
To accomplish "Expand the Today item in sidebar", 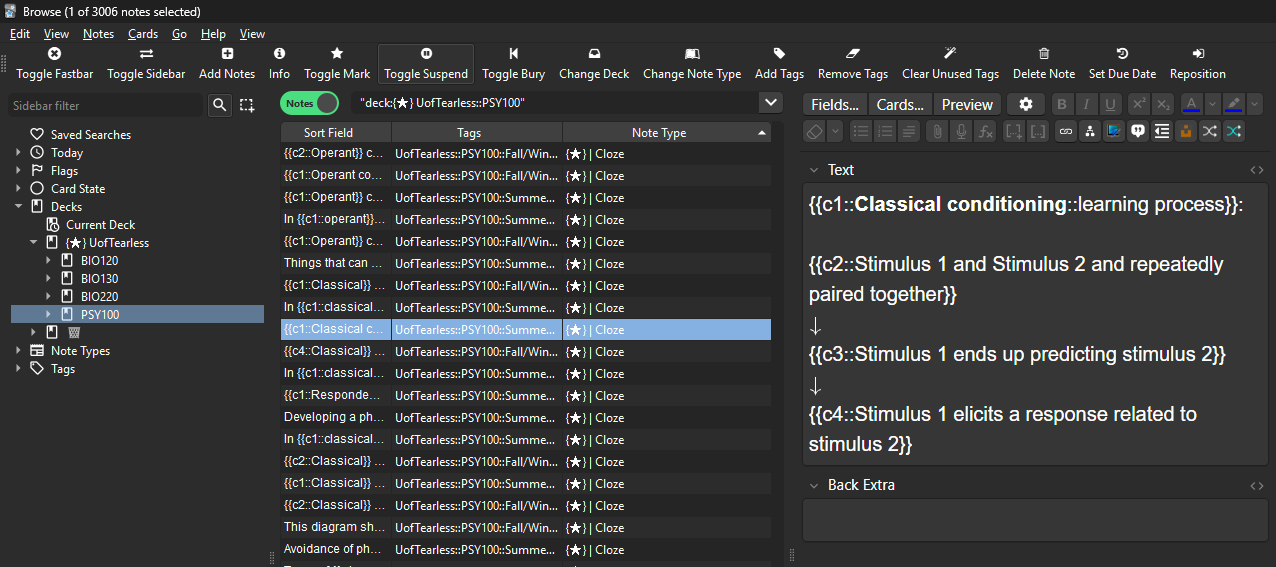I will (18, 153).
